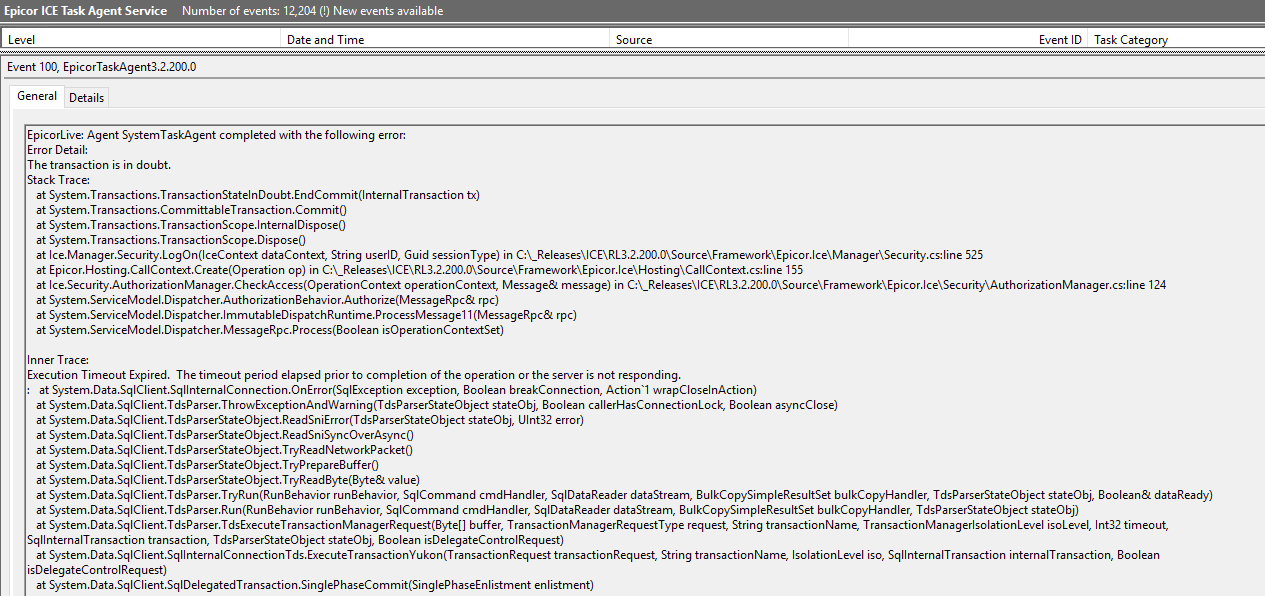Click the 'Execution Timeout Expired' message line
The image size is (1265, 596).
pos(354,375)
